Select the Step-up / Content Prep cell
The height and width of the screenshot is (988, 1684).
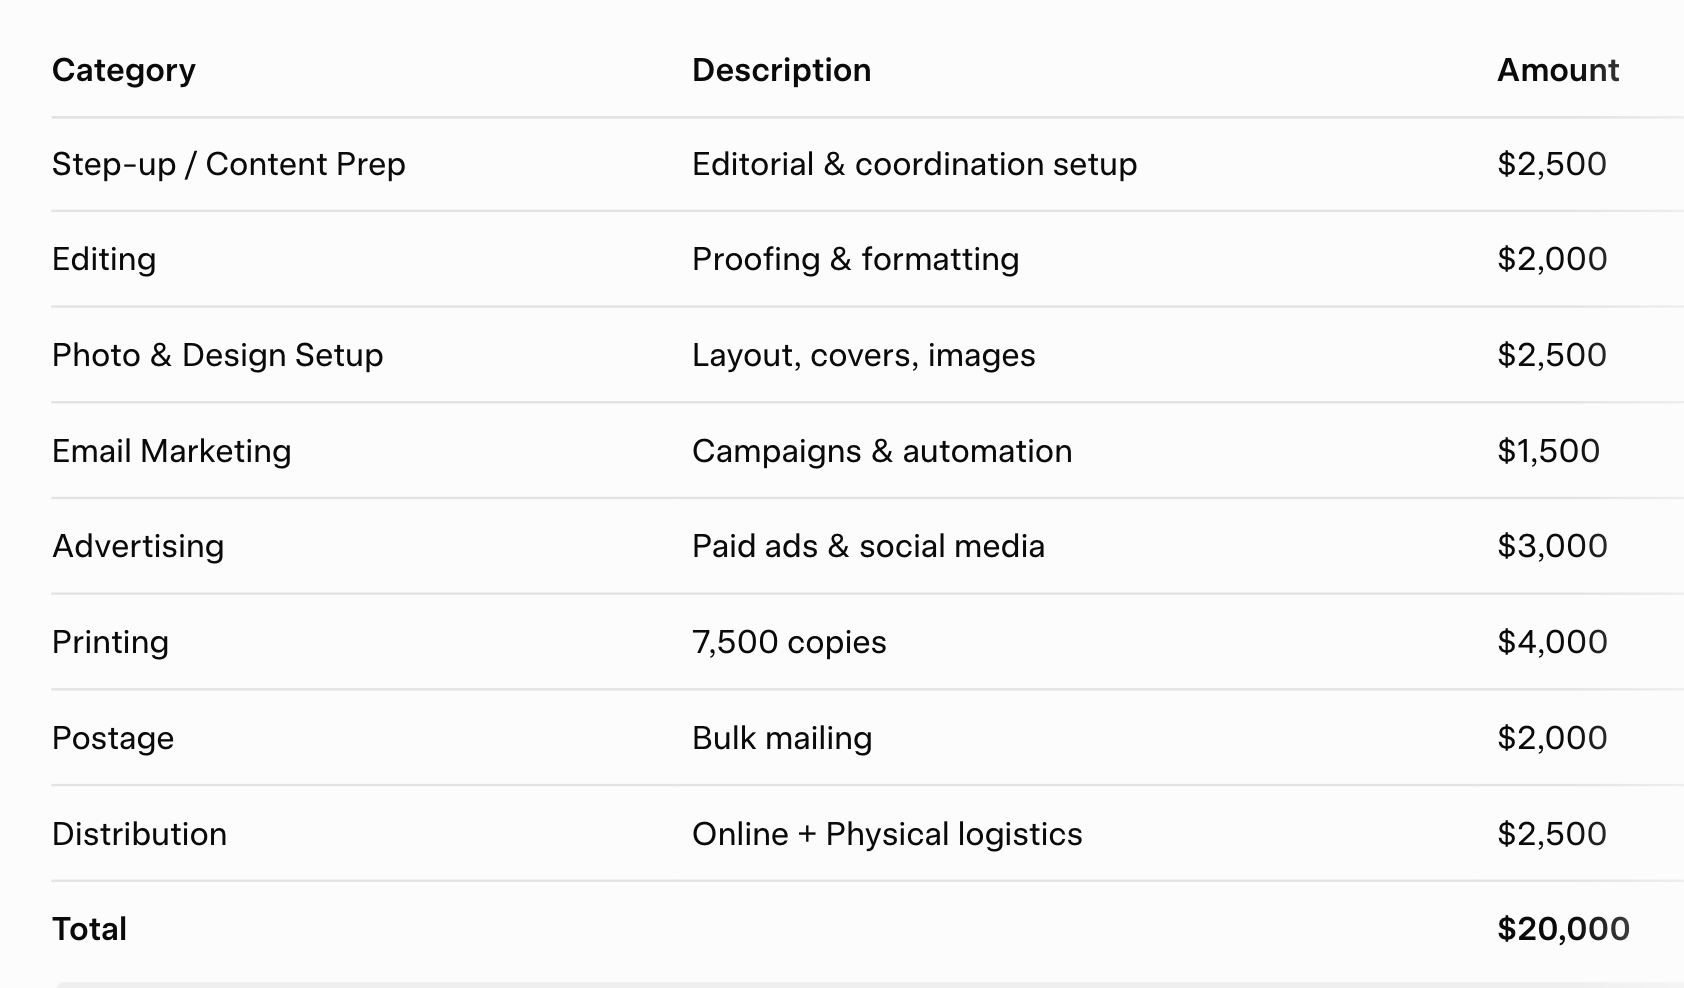[x=229, y=164]
